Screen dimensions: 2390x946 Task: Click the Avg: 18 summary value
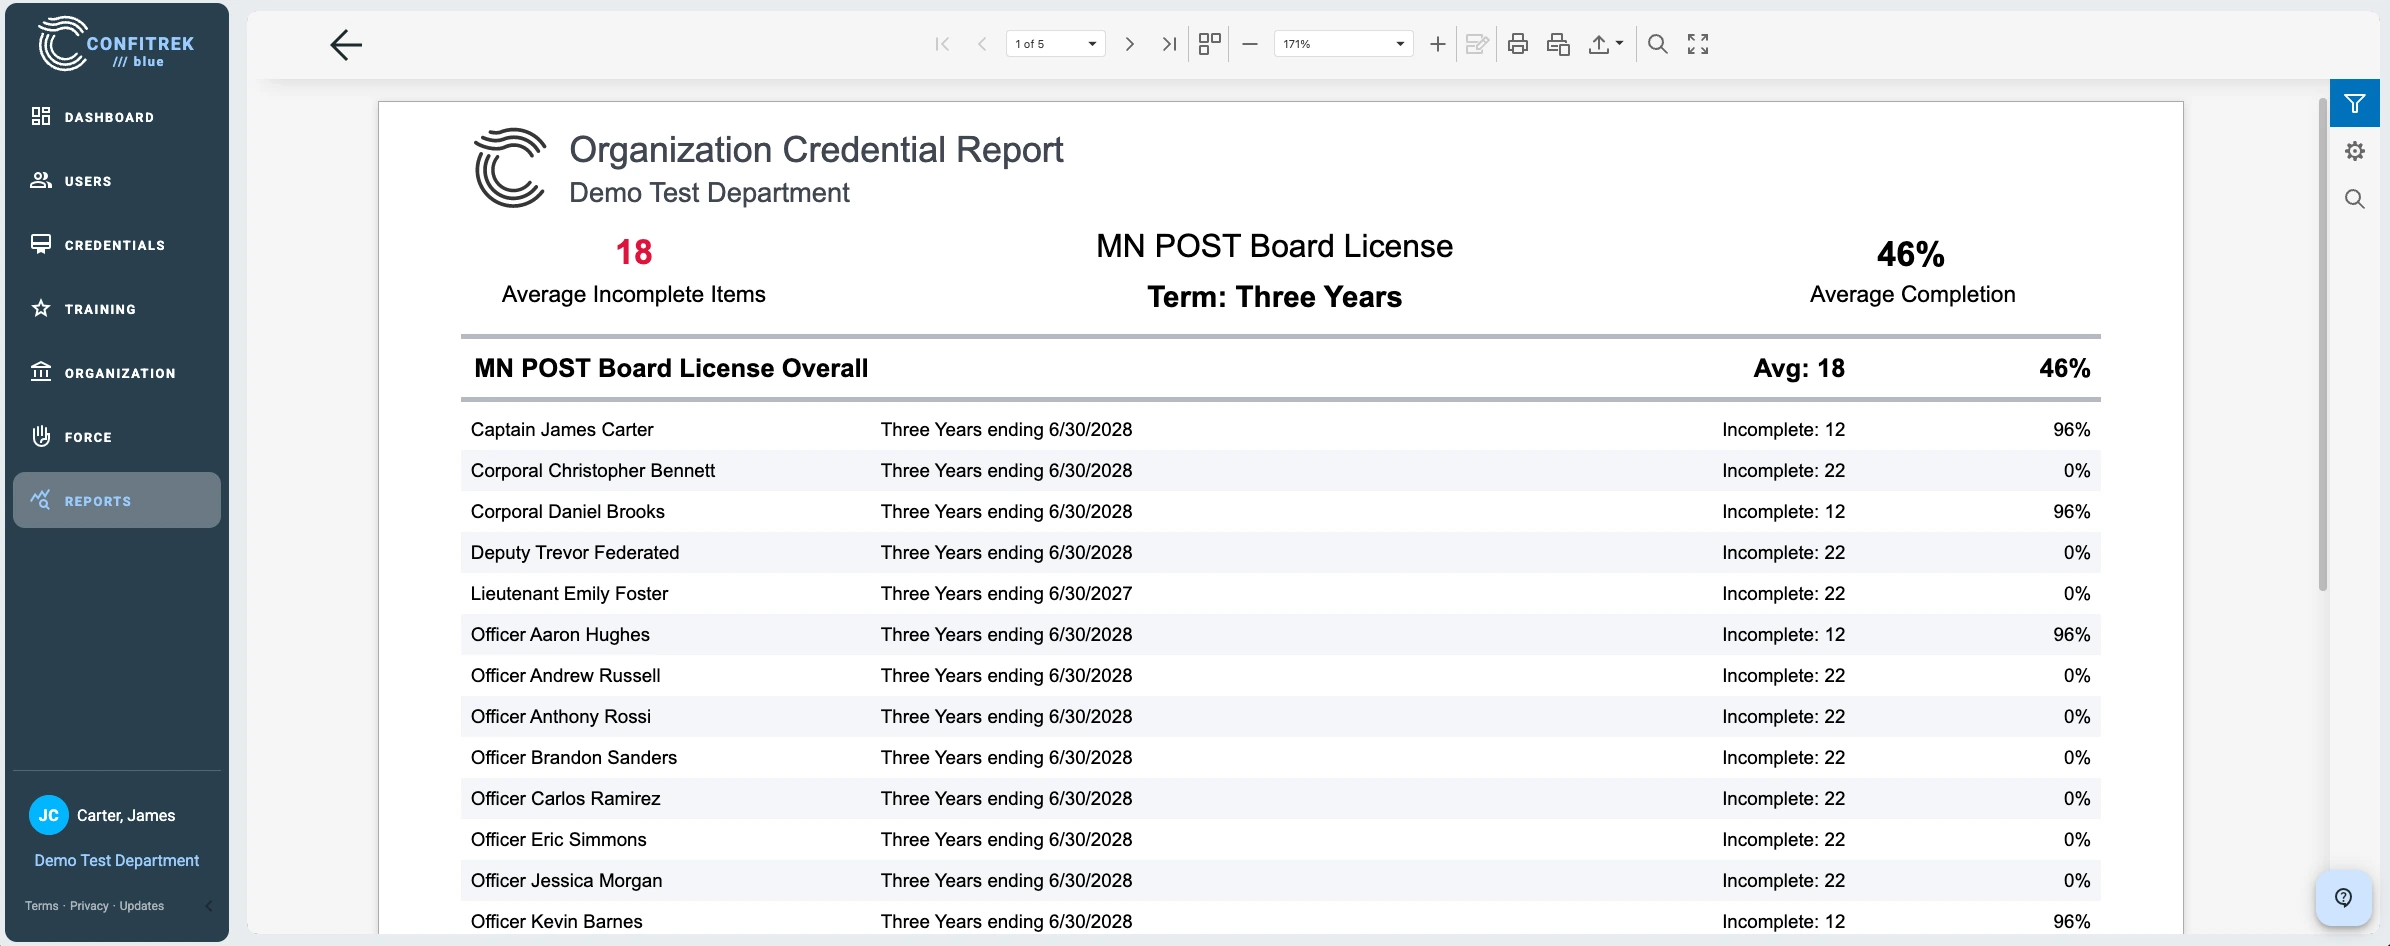[1799, 369]
